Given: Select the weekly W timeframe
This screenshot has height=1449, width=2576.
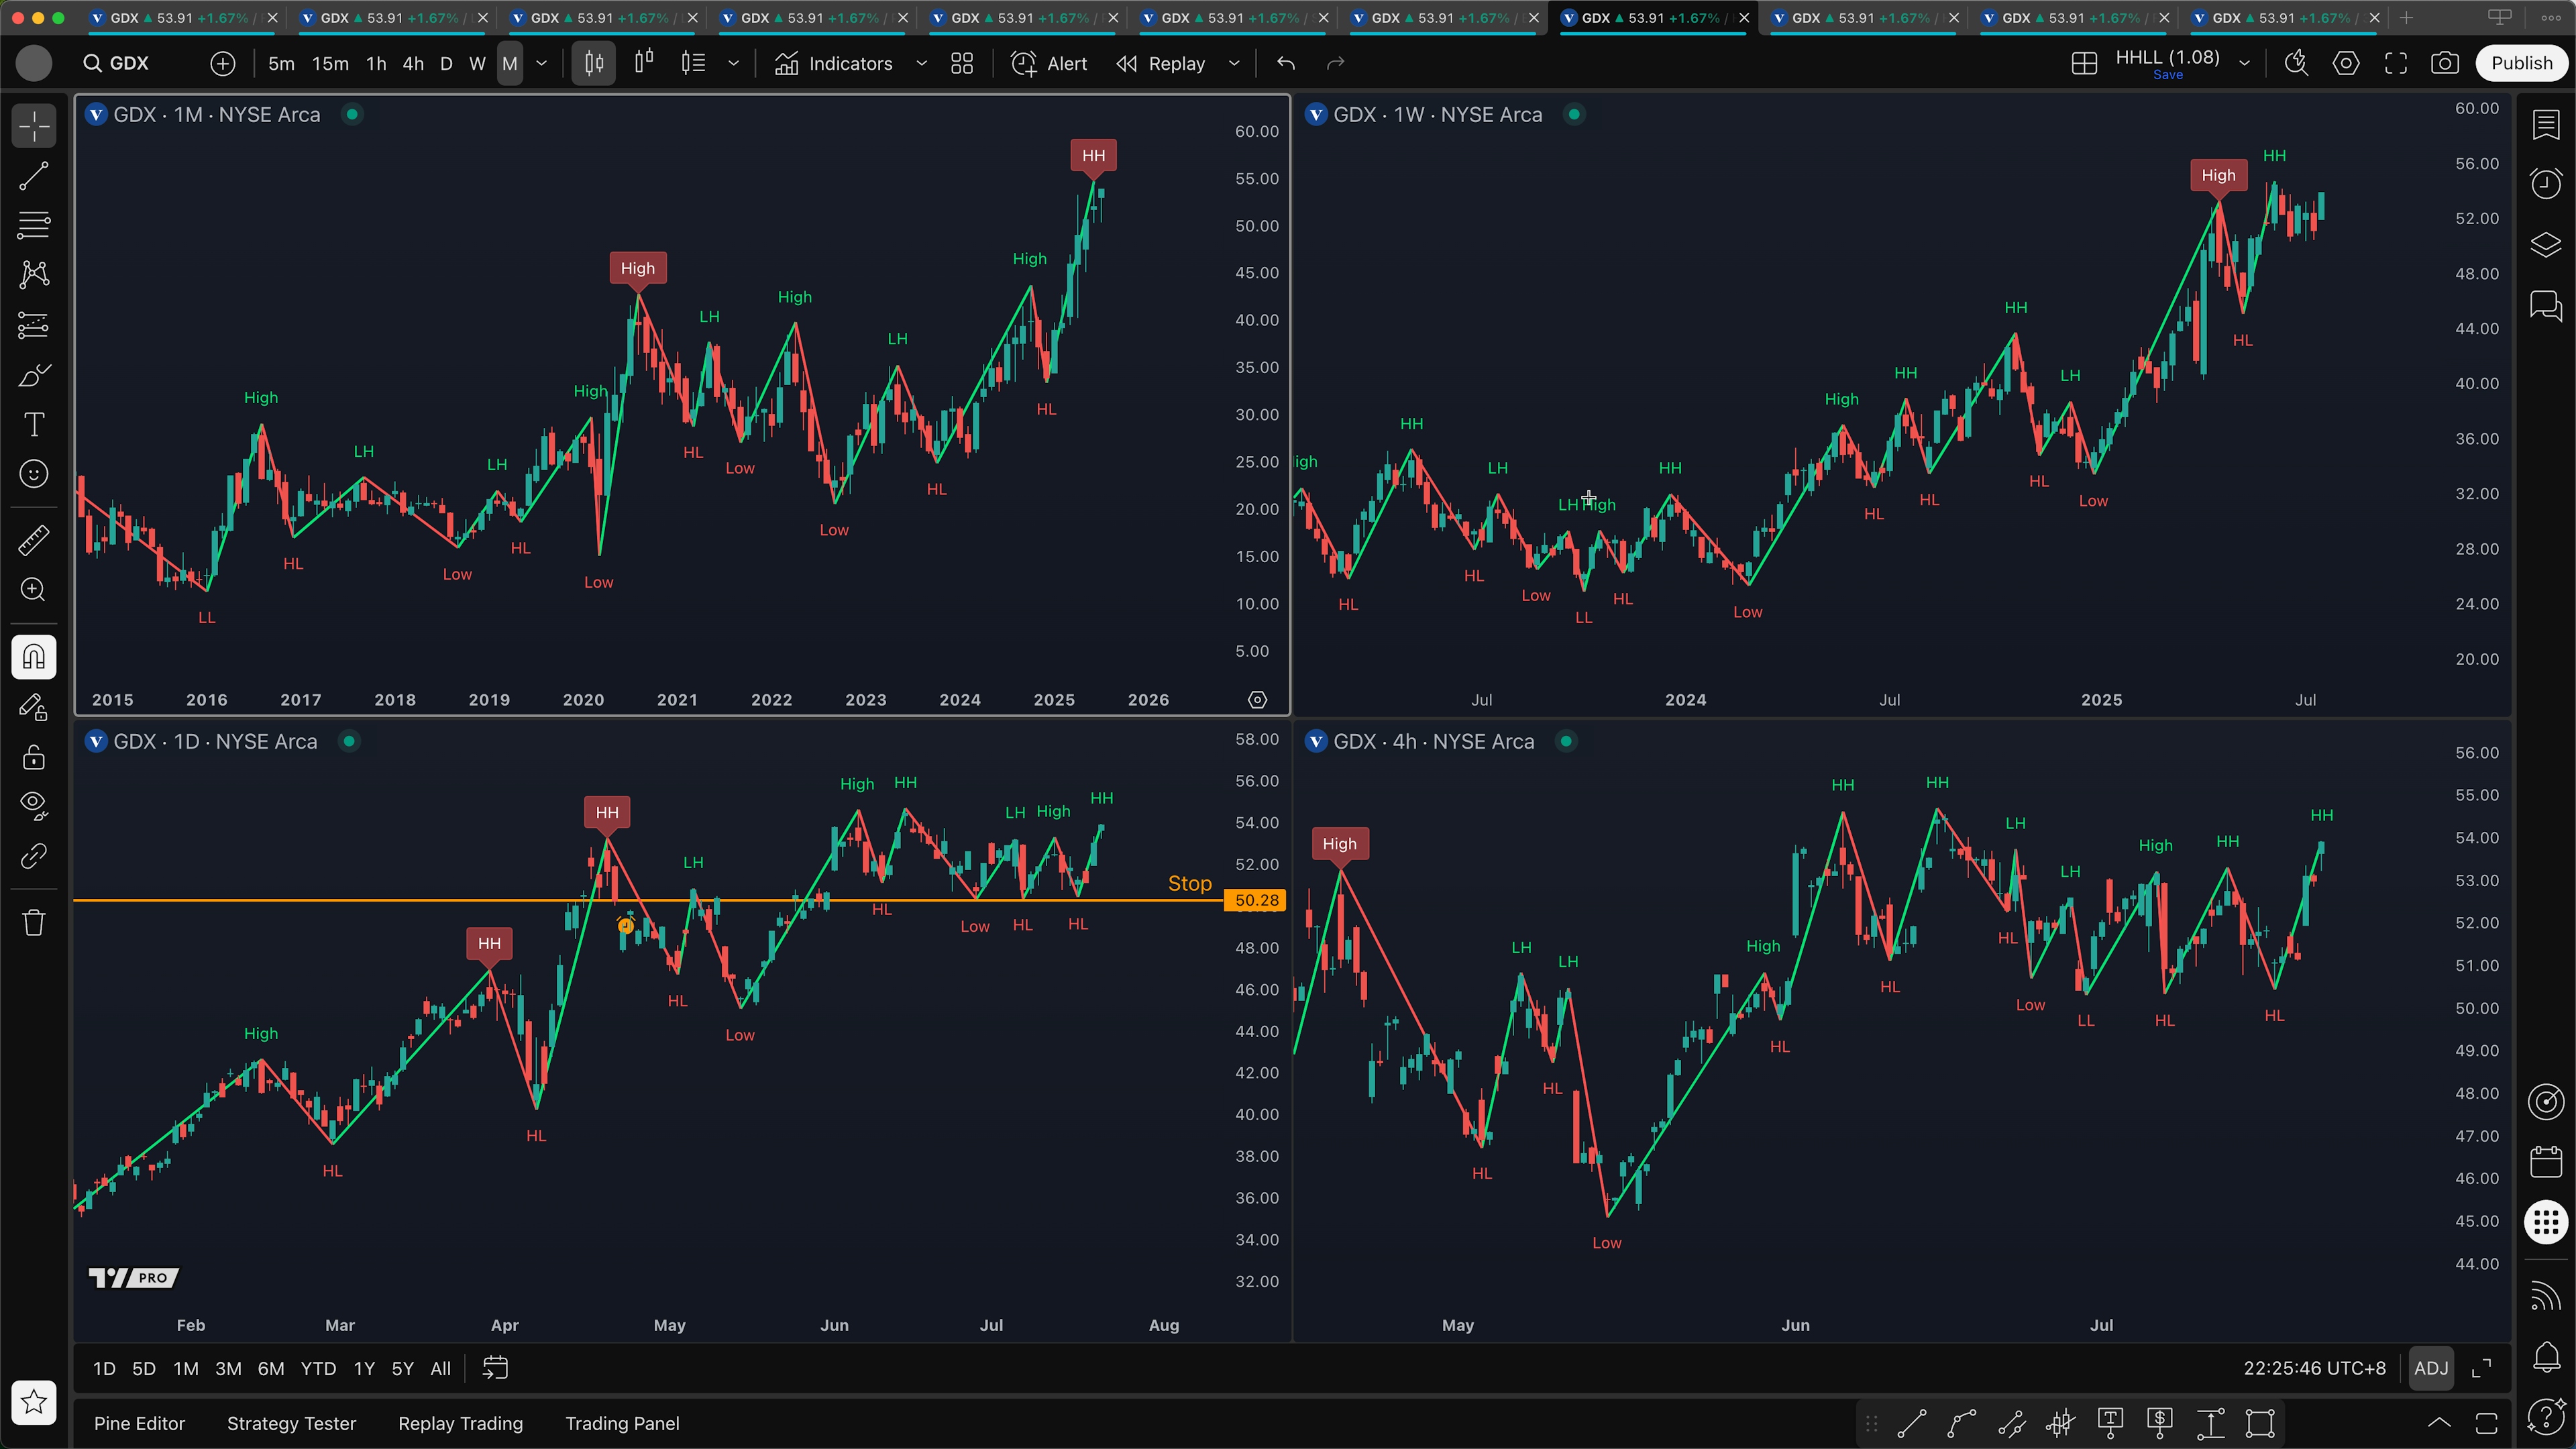Looking at the screenshot, I should [478, 64].
